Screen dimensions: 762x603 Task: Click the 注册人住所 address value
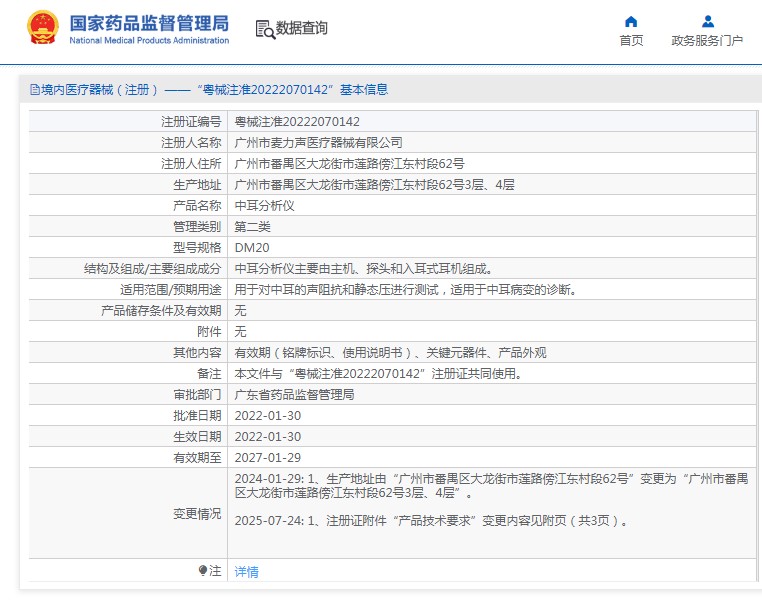(x=349, y=163)
